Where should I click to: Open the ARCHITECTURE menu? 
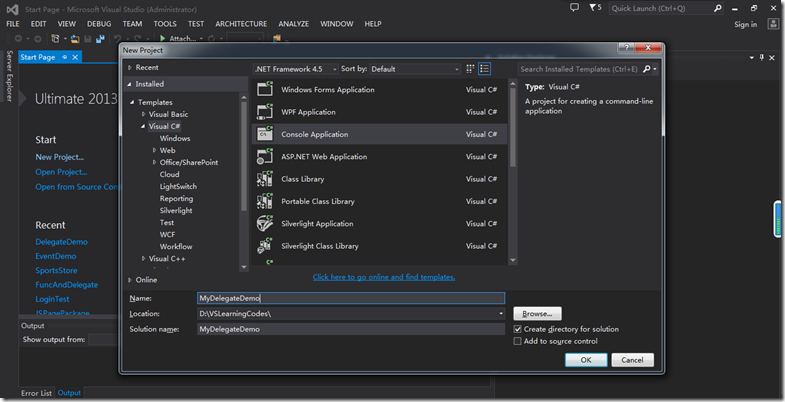241,24
